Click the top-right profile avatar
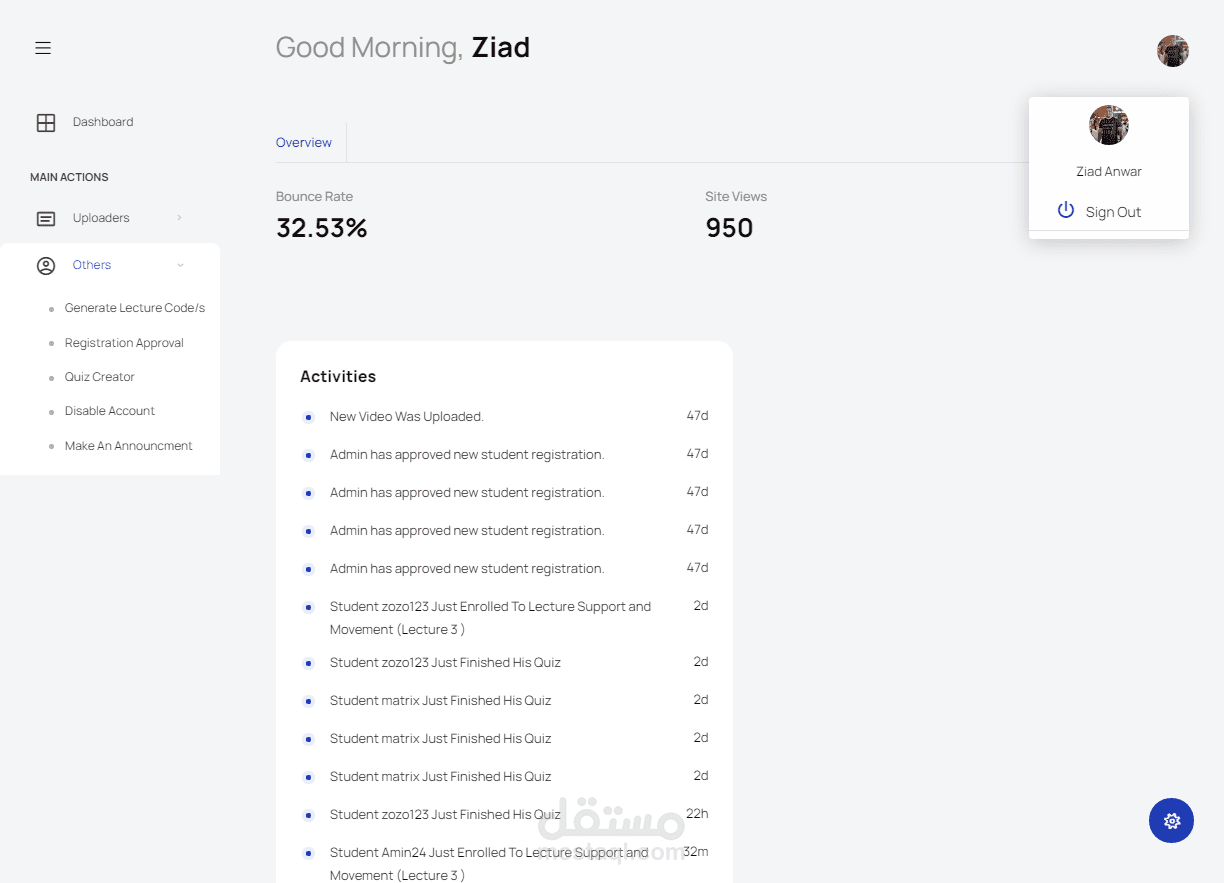 click(1172, 51)
